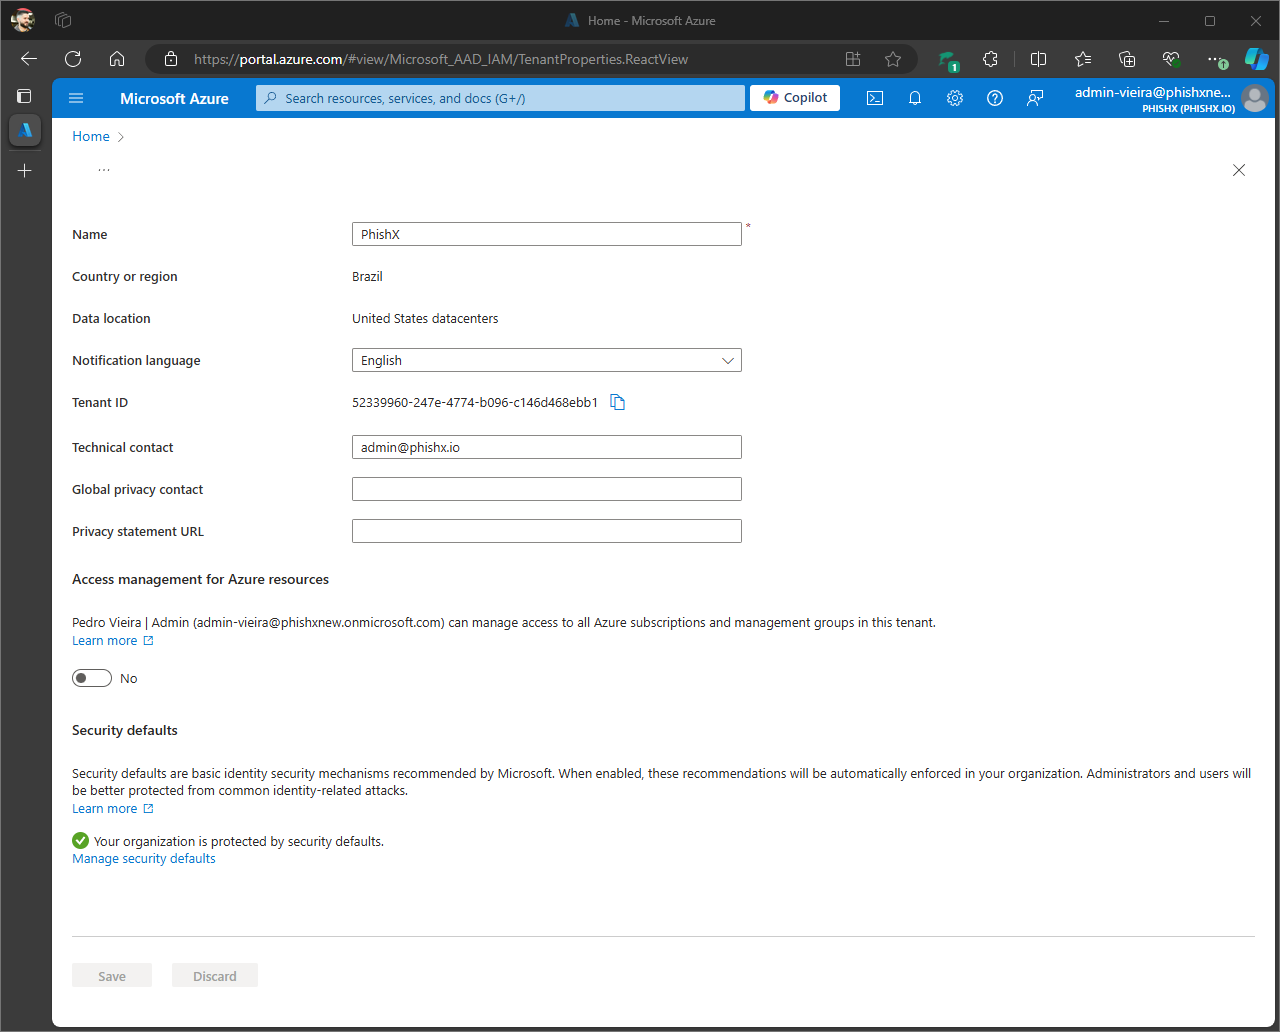Screen dimensions: 1280x1032
Task: Click the Save button
Action: [112, 976]
